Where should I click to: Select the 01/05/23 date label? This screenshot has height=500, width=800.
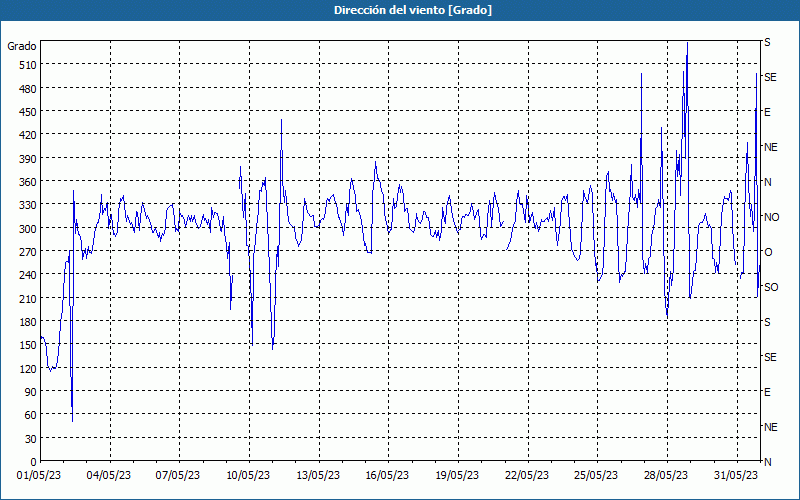pos(39,476)
